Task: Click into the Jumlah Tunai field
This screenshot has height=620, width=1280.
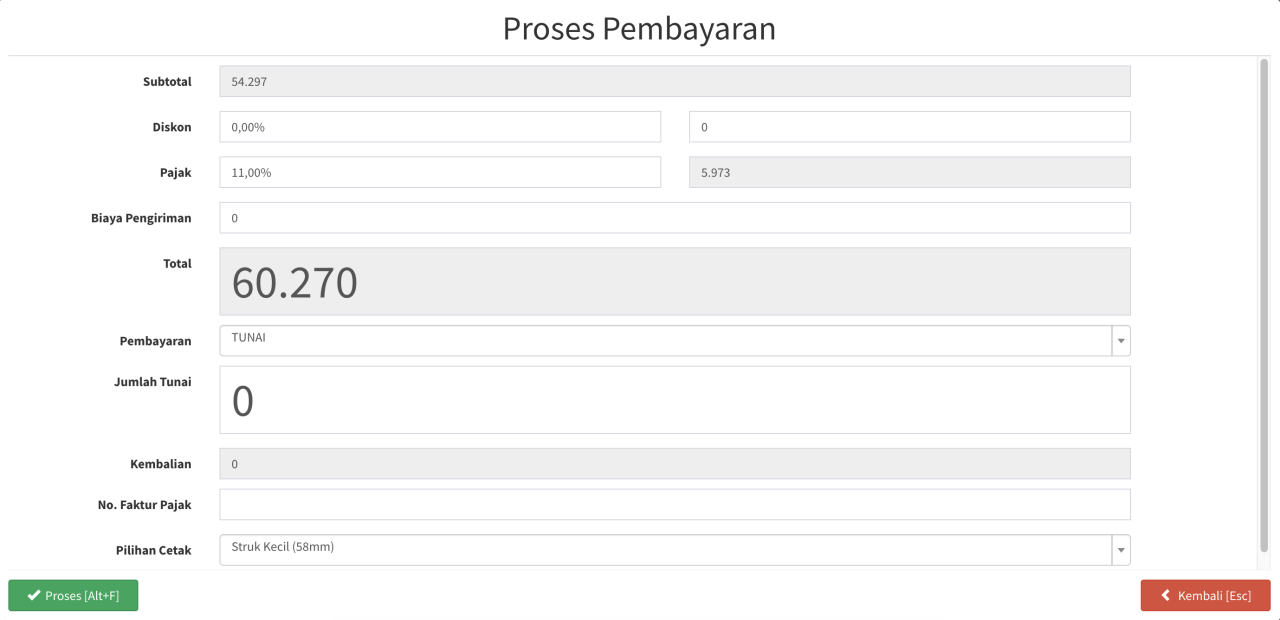Action: click(x=675, y=400)
